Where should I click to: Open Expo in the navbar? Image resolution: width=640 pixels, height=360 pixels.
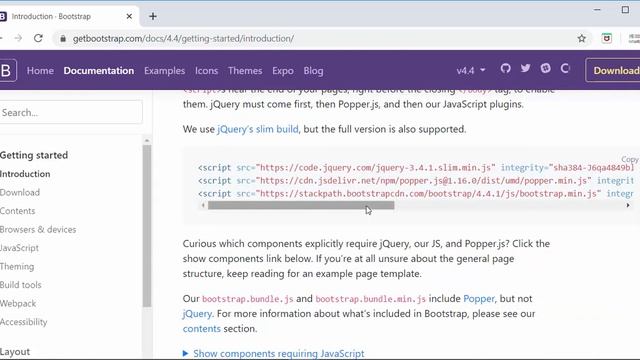(283, 71)
